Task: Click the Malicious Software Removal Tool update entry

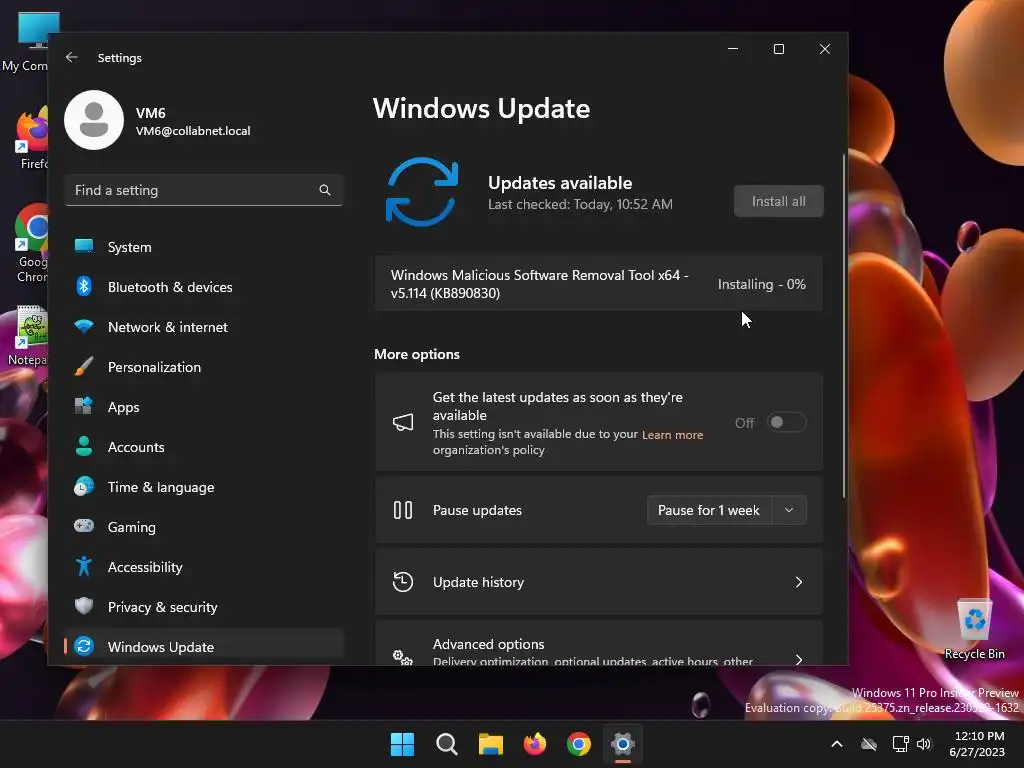Action: click(x=598, y=284)
